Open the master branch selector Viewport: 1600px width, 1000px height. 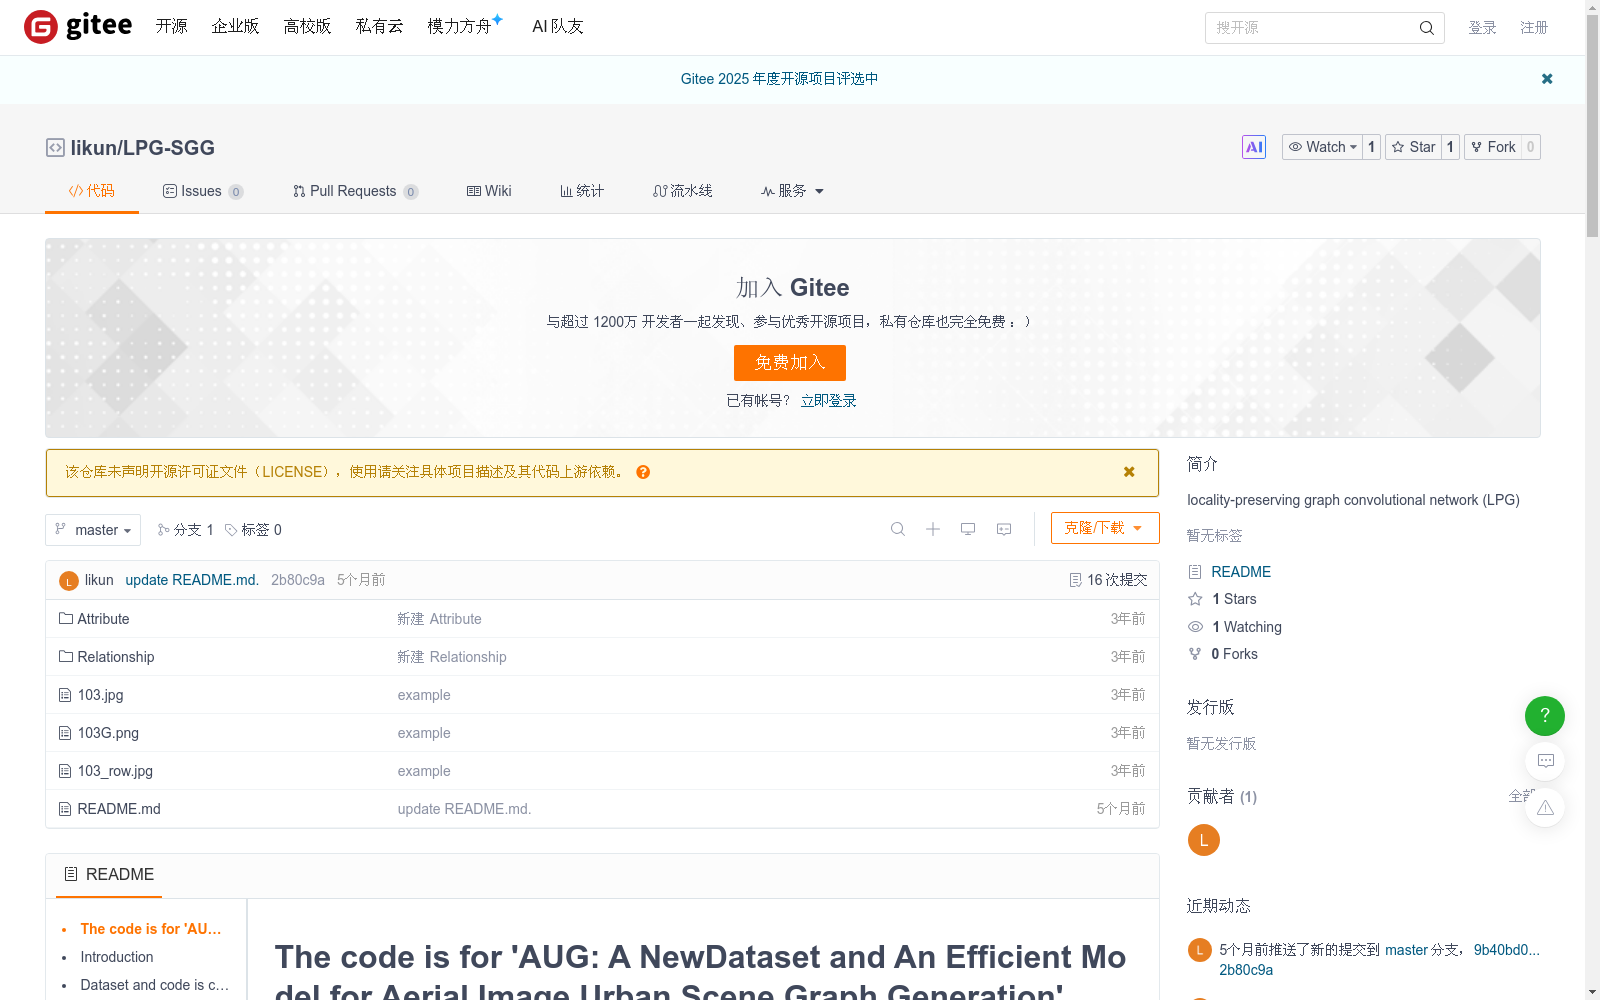click(x=93, y=530)
